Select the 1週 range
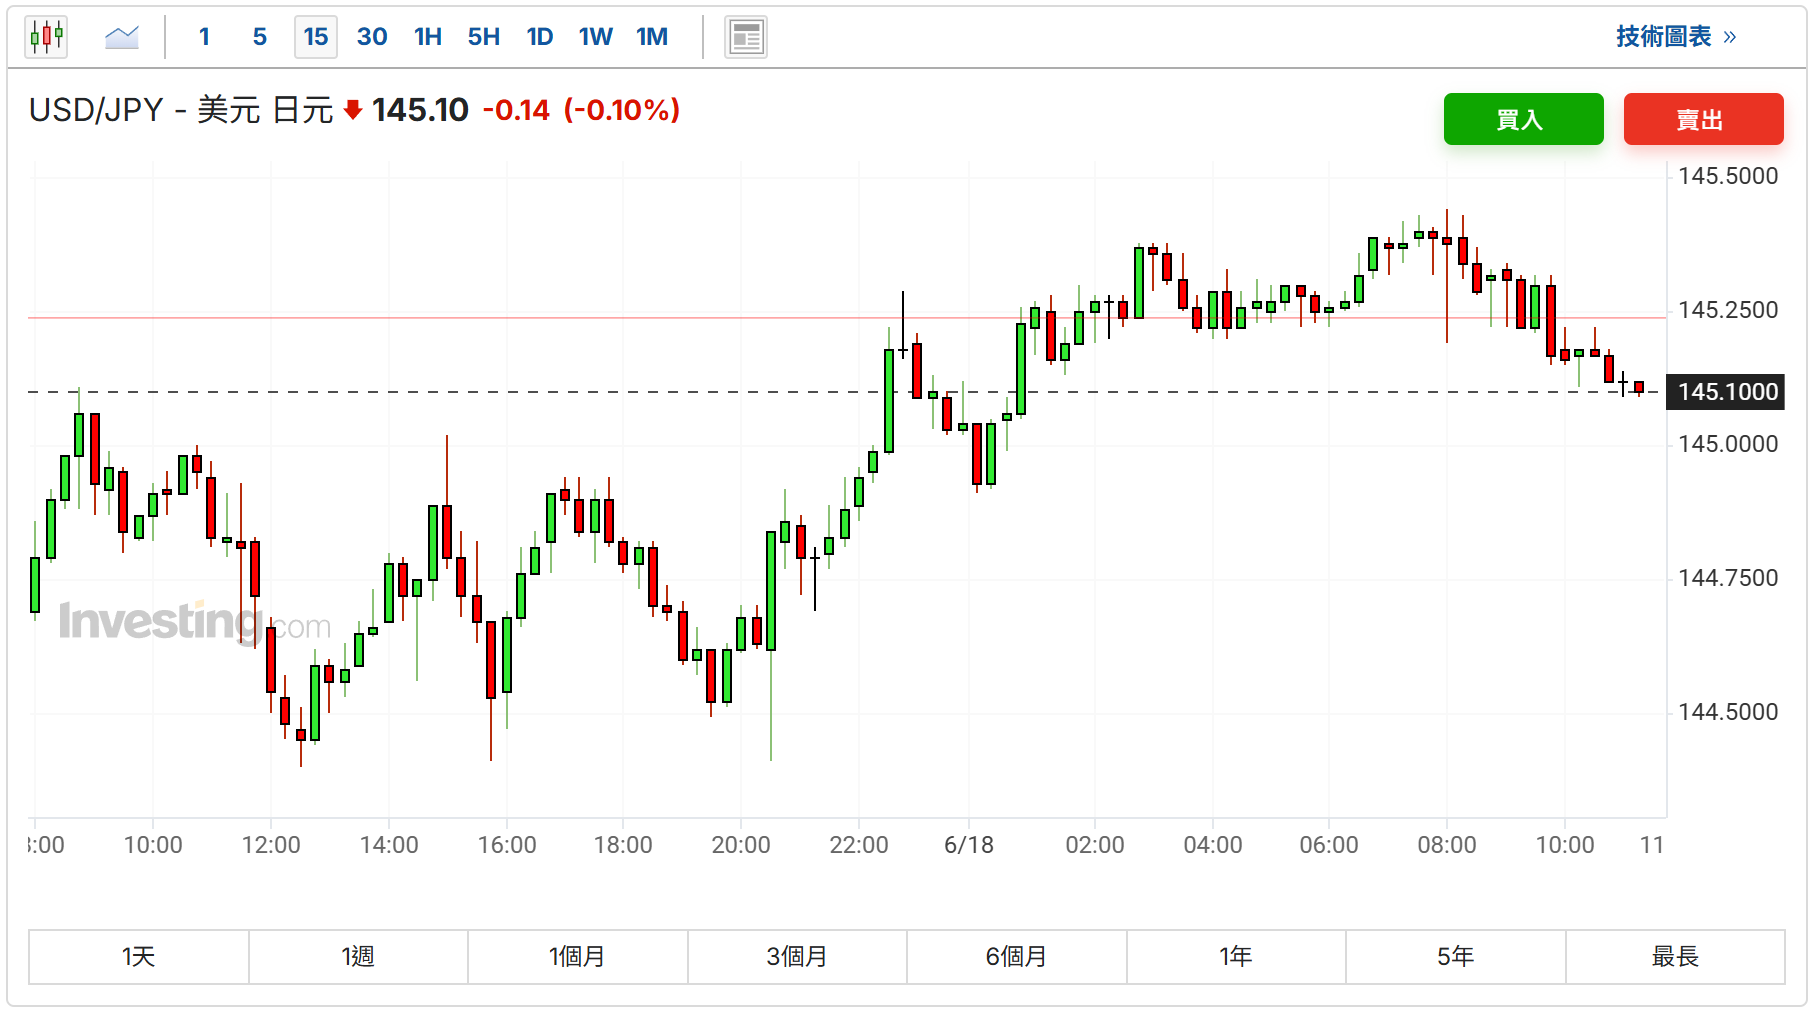 click(358, 957)
